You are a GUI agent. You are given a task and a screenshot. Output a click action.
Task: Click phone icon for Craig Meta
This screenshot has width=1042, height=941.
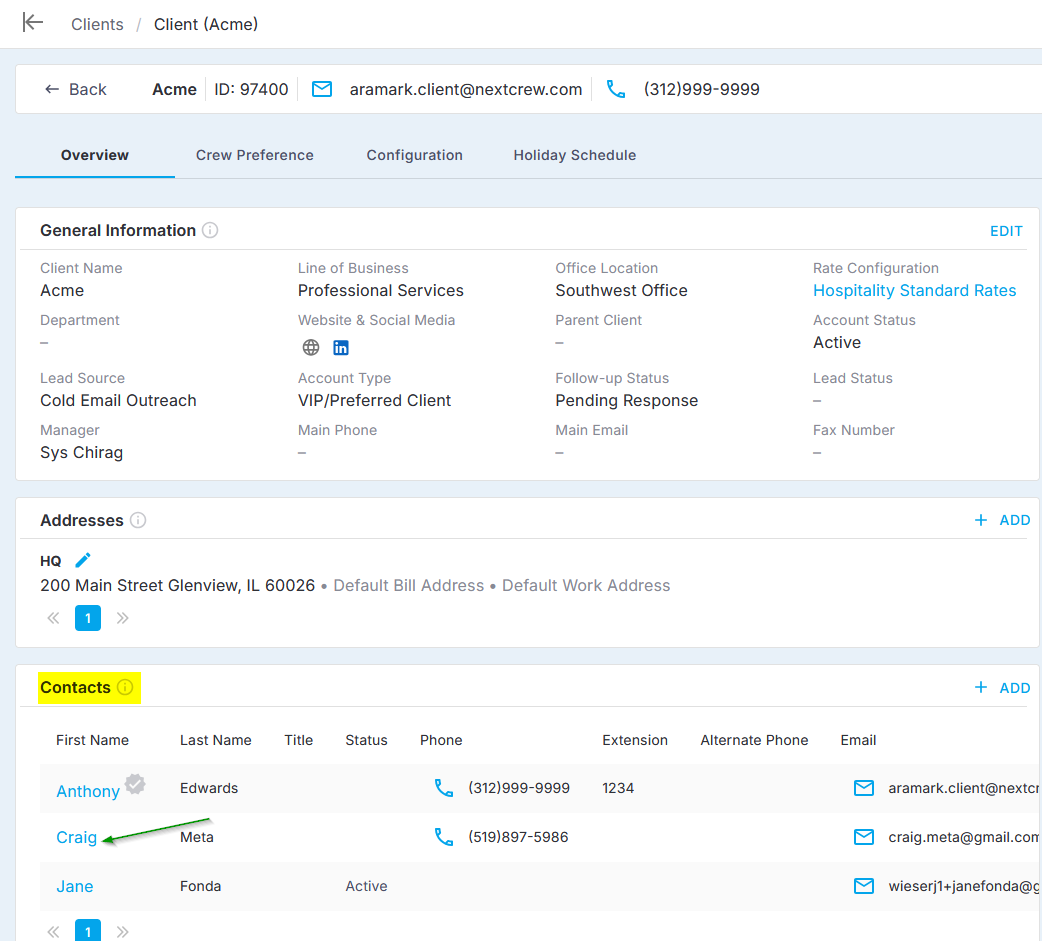tap(444, 837)
